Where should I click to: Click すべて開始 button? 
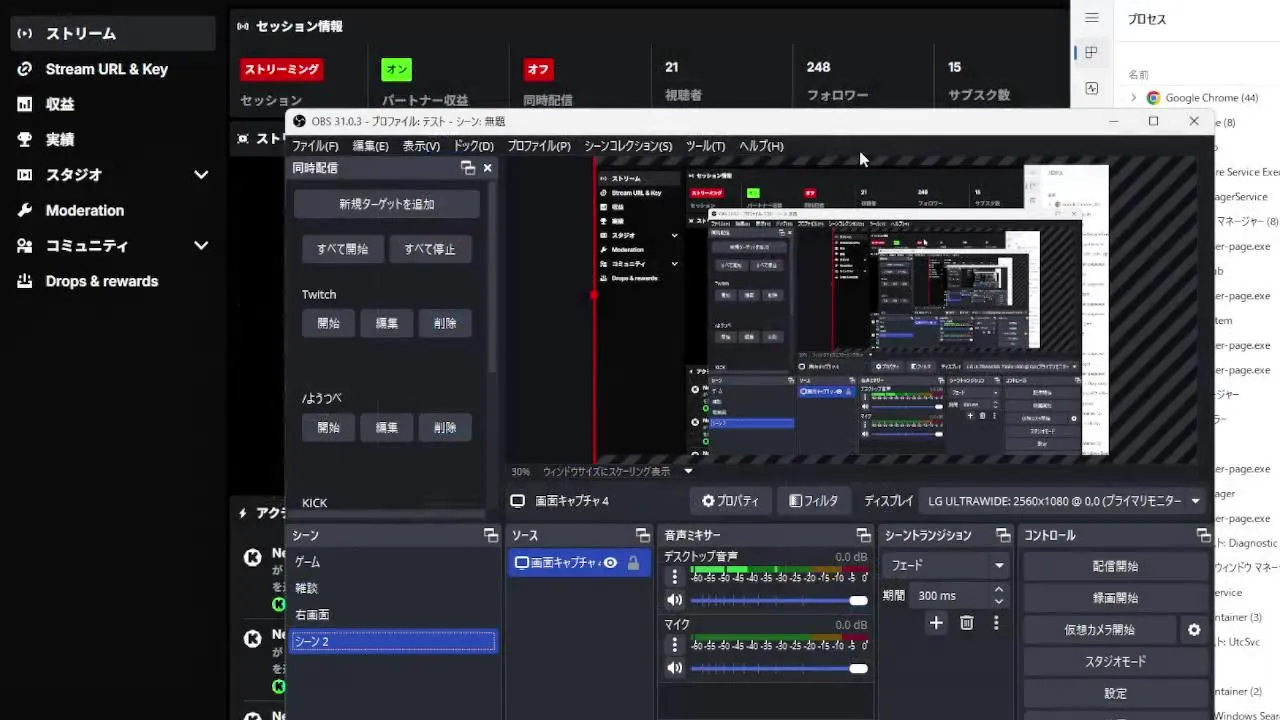click(343, 249)
